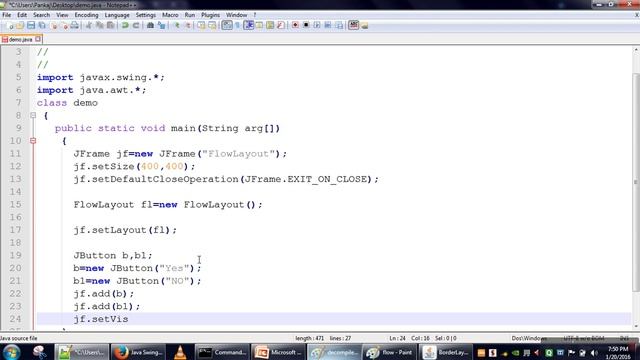Open the Run menu

[x=190, y=15]
